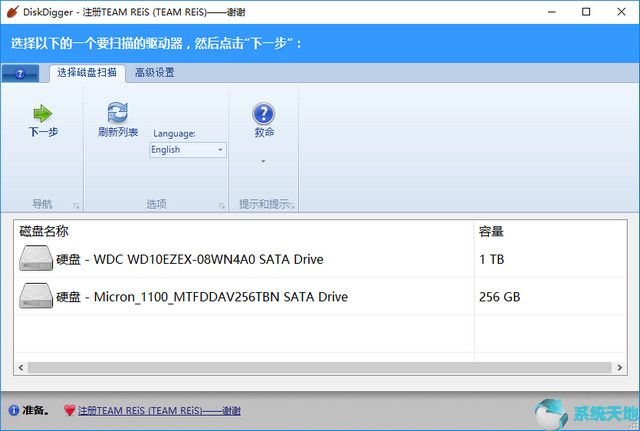Click the 刷新列表 button label
640x431 pixels.
pyautogui.click(x=118, y=132)
